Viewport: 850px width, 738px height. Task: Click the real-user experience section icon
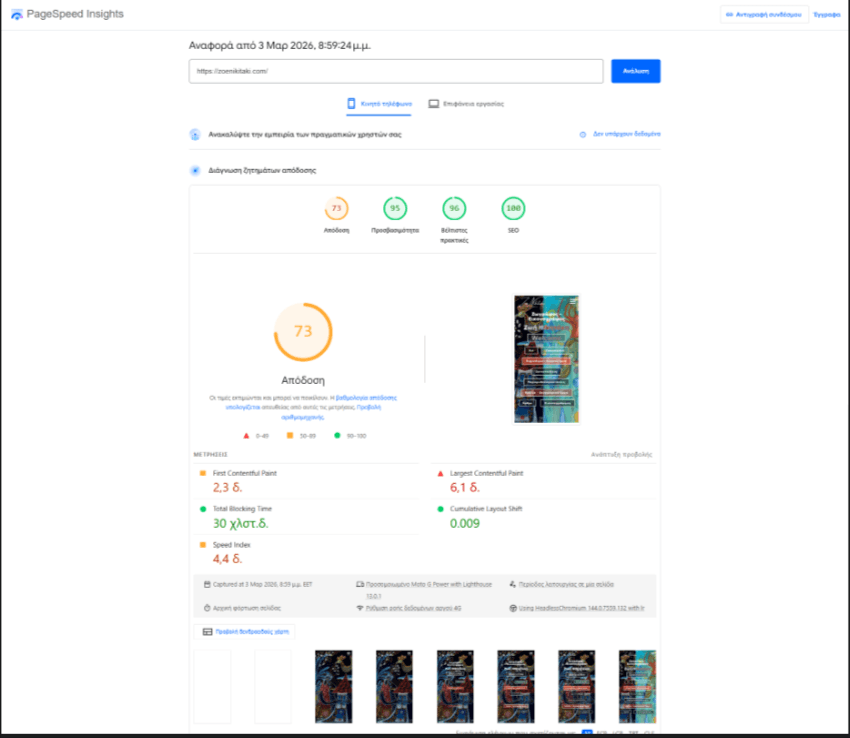pos(196,134)
